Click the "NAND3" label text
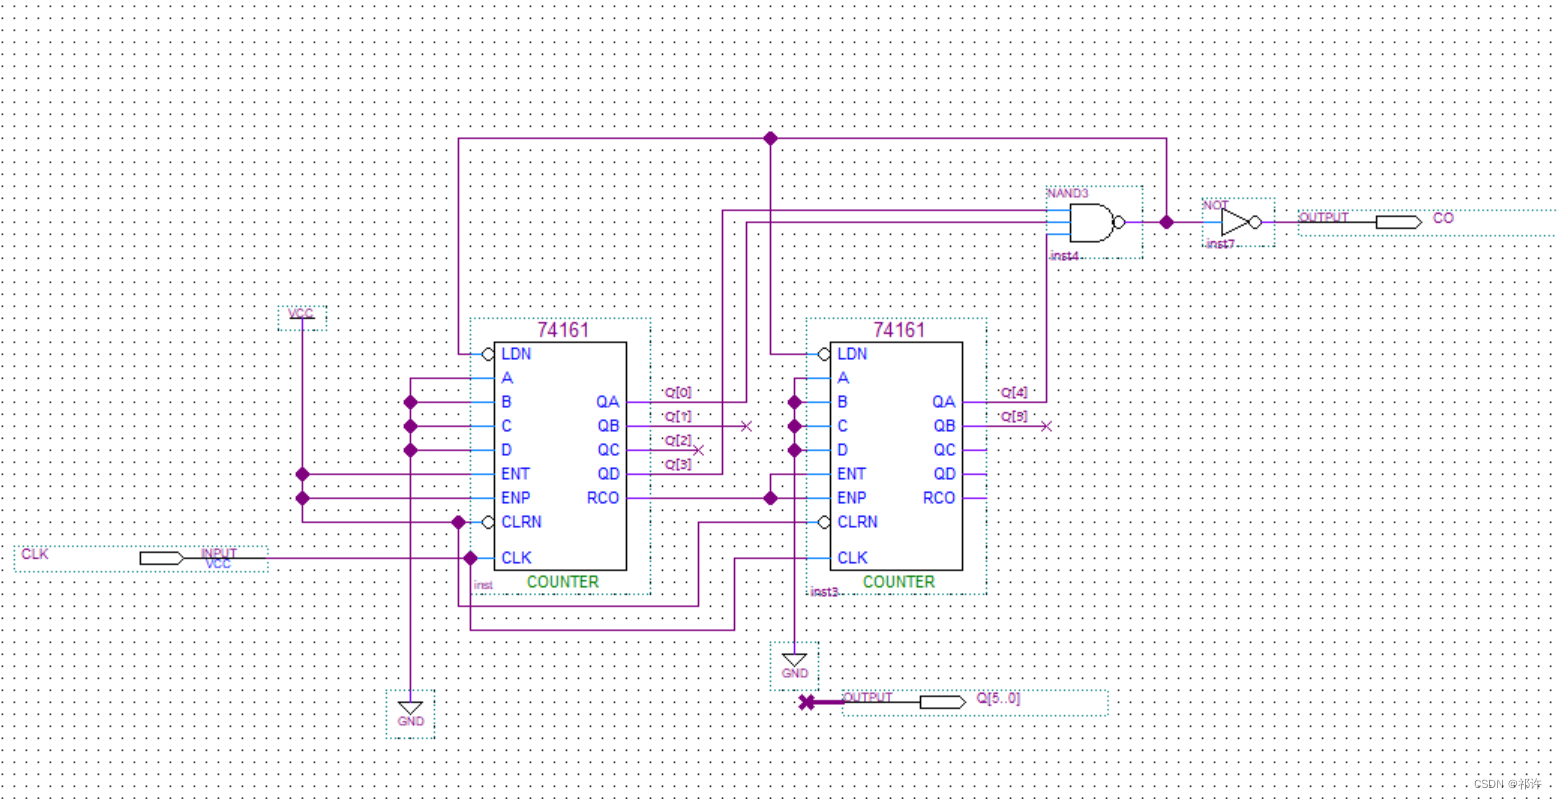Screen dimensions: 1557x799 pos(1066,192)
